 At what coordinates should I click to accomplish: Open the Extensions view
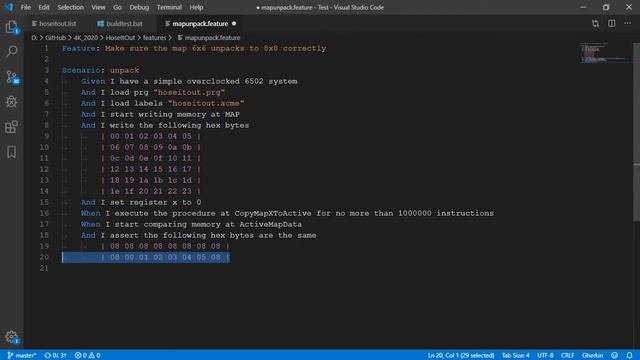[x=11, y=127]
